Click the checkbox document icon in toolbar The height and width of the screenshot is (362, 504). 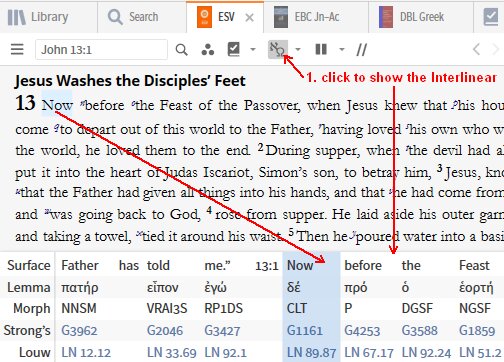click(x=233, y=49)
